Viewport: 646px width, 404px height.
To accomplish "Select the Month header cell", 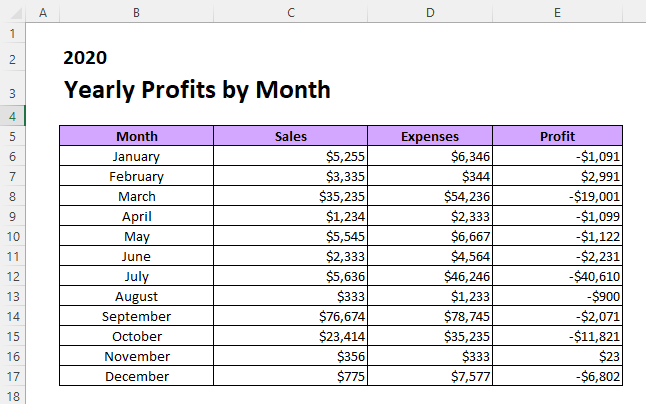I will tap(136, 136).
